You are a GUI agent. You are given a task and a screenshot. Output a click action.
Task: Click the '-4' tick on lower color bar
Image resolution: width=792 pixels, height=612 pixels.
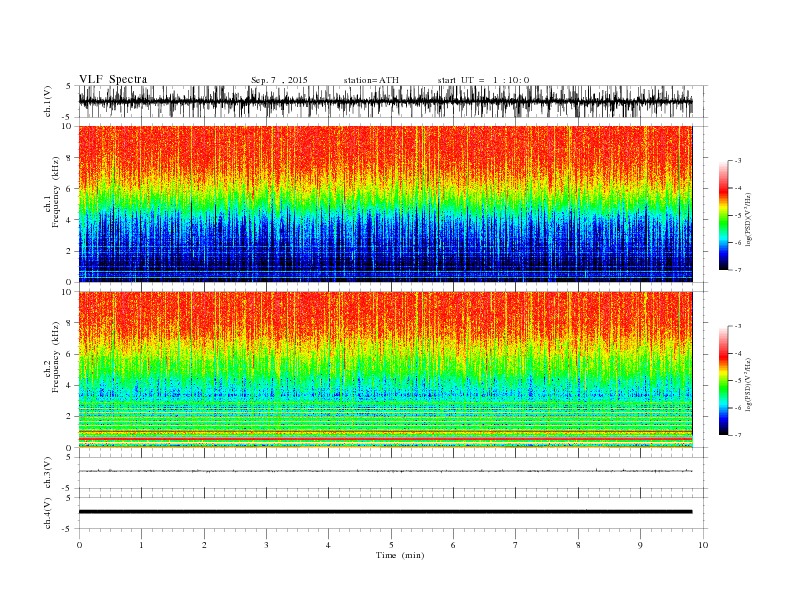(737, 353)
